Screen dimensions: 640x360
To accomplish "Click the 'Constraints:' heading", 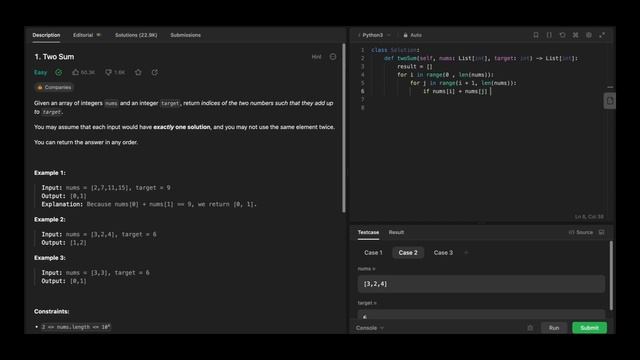I will tap(51, 311).
